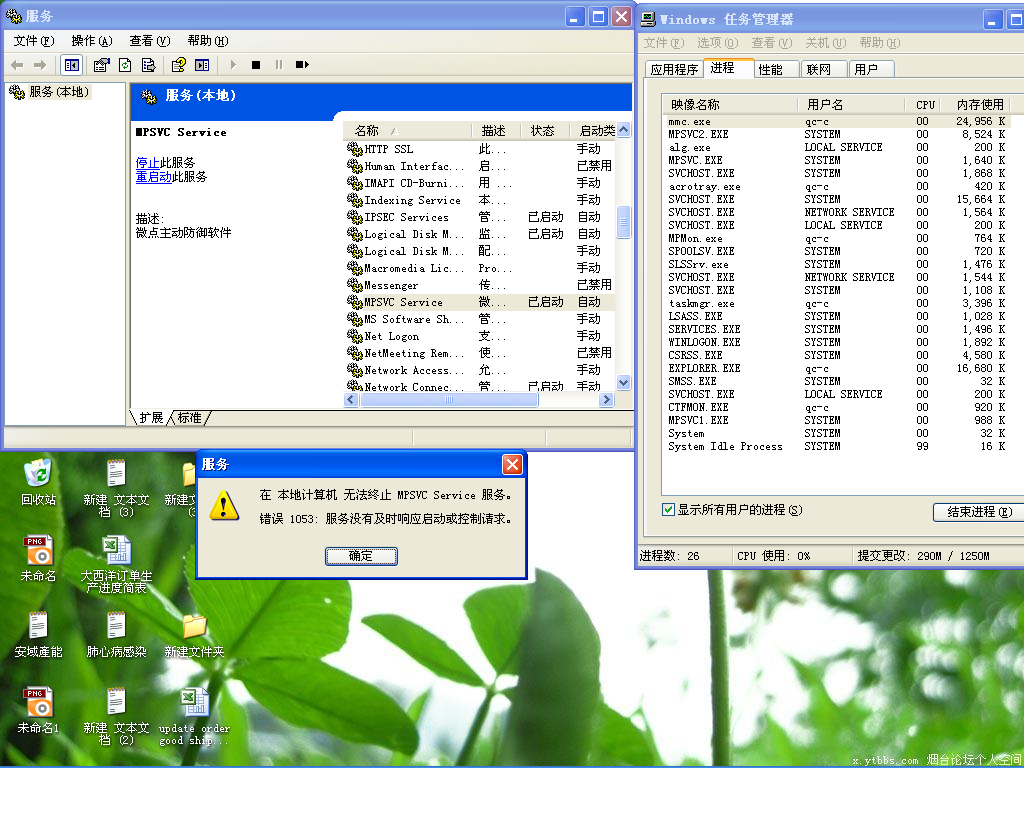Select the 未命名 PNG desktop icon
The width and height of the screenshot is (1024, 837).
(38, 558)
